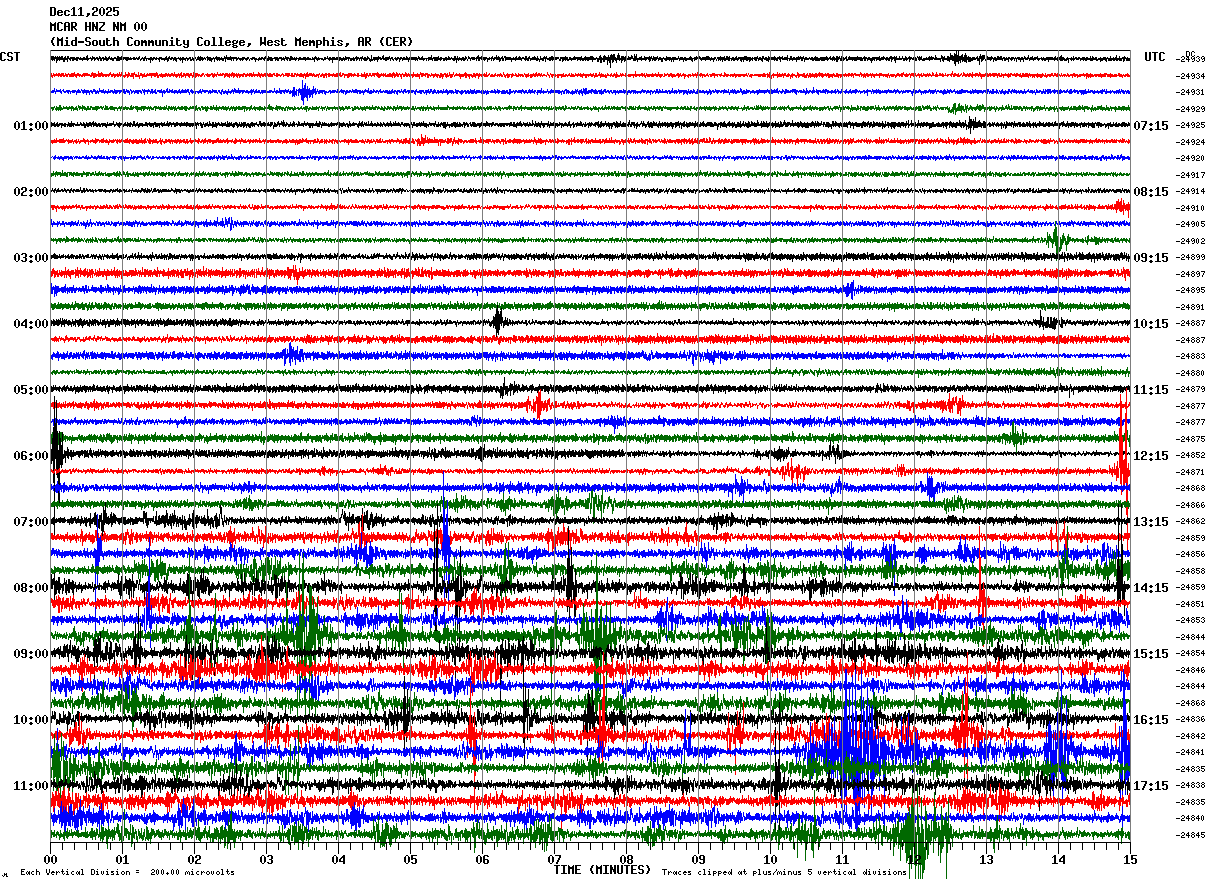Click the DC offset value -24934
1210x886 pixels.
coord(1191,76)
